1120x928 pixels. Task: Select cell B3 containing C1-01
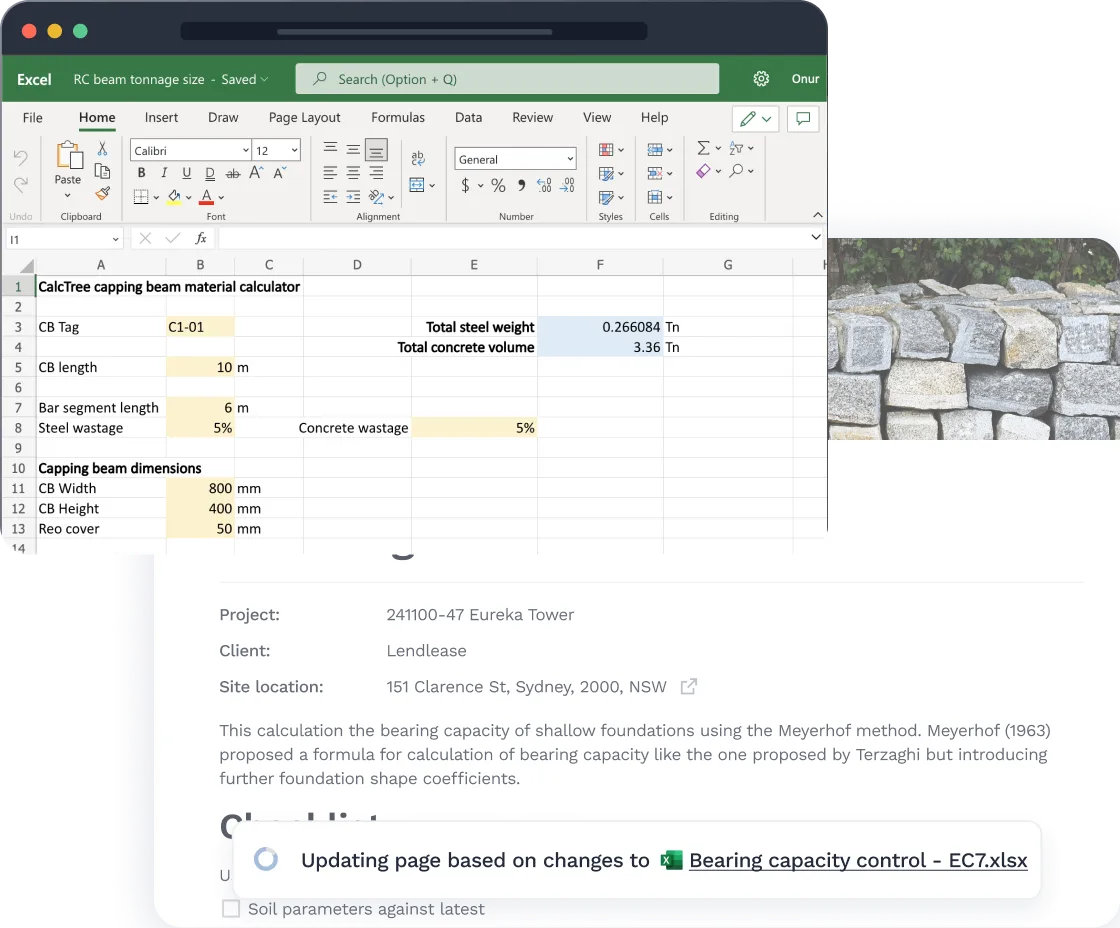click(200, 327)
